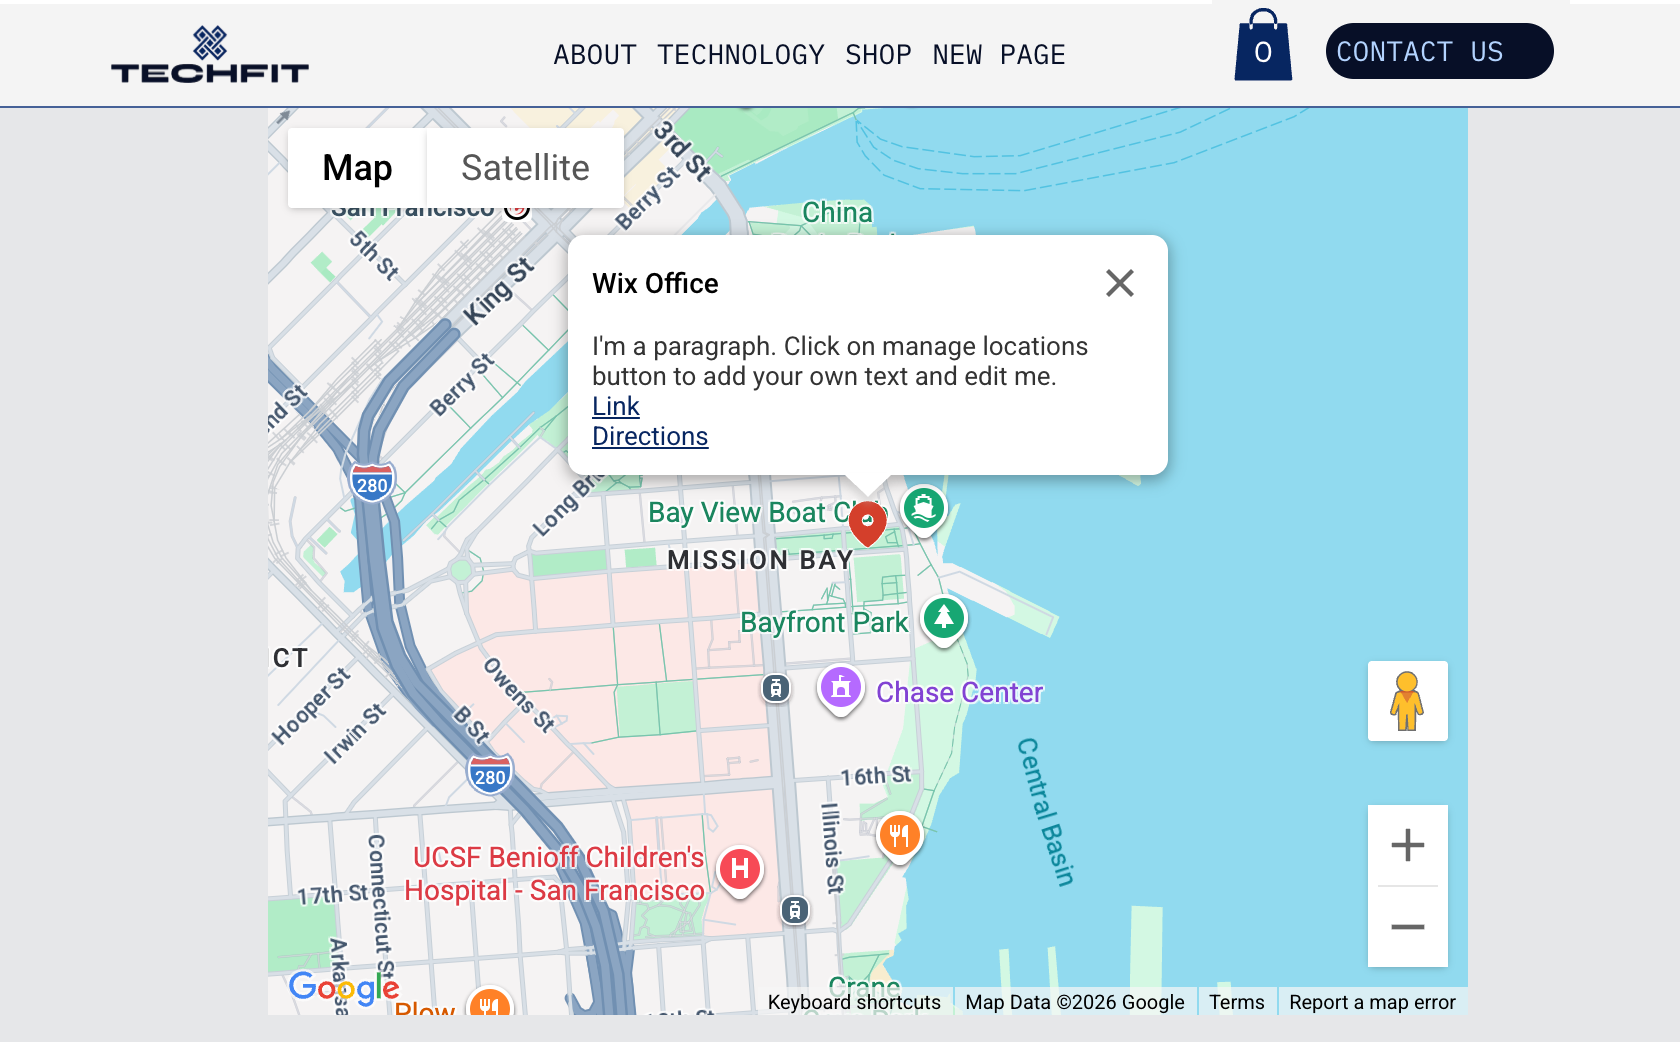Click the red Wix Office map pin

(x=866, y=522)
